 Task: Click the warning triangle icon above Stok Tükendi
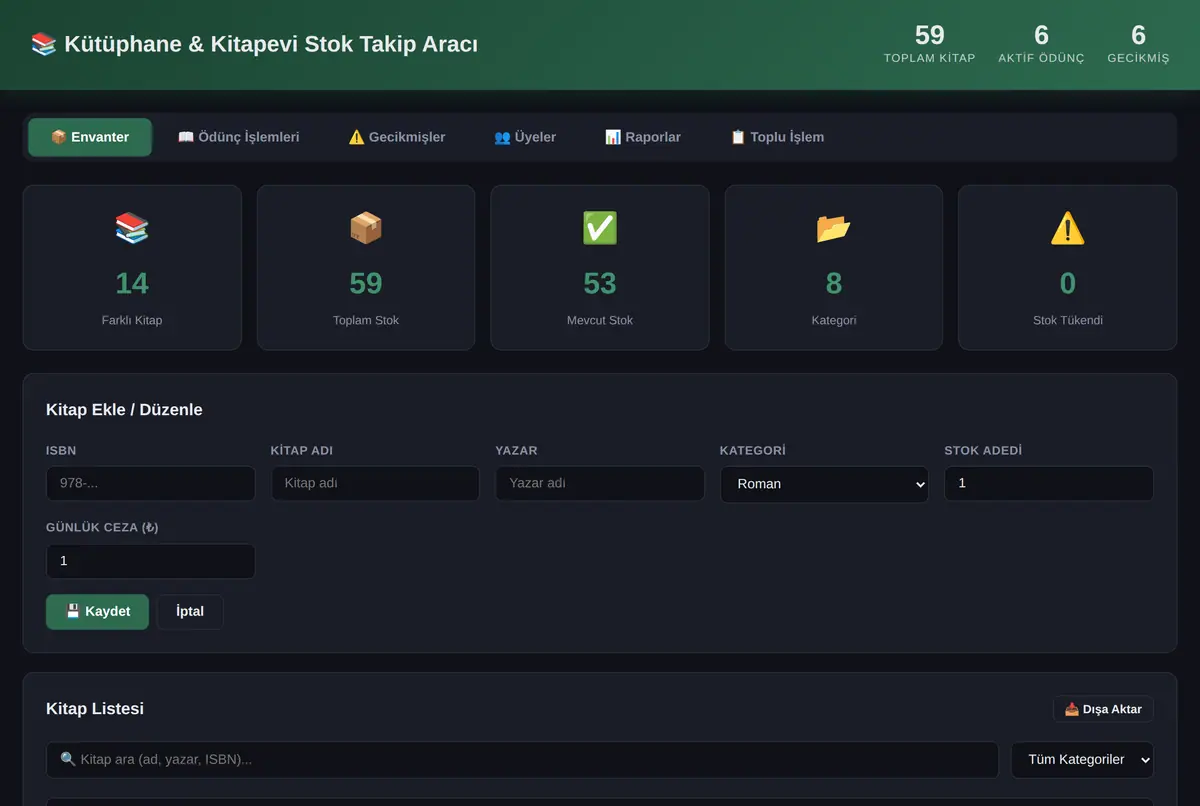(1068, 228)
